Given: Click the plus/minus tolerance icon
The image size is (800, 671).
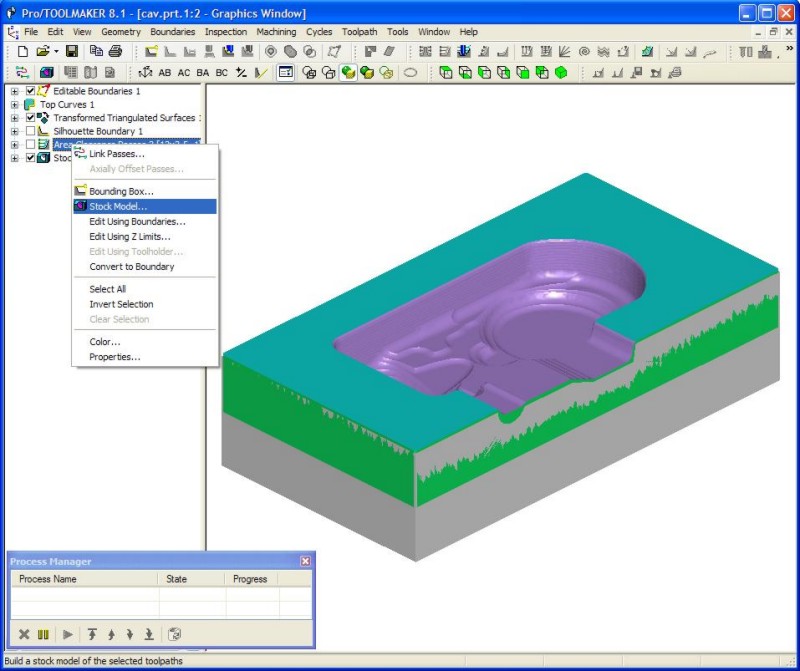Looking at the screenshot, I should click(x=241, y=72).
